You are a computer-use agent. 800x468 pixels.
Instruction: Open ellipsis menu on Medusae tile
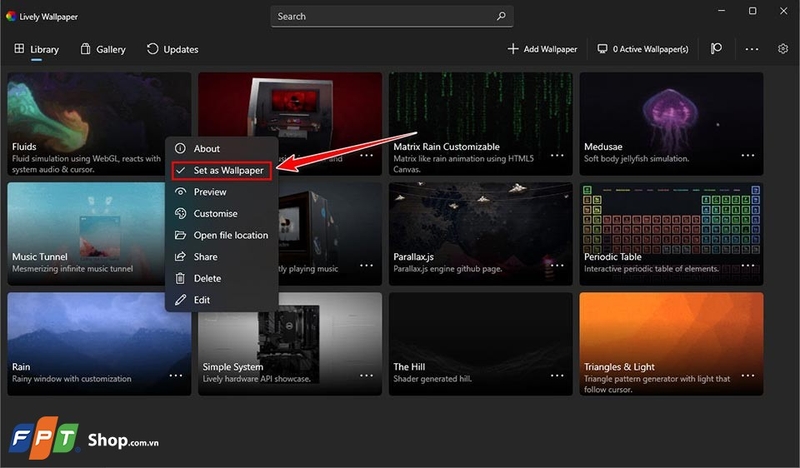[748, 155]
